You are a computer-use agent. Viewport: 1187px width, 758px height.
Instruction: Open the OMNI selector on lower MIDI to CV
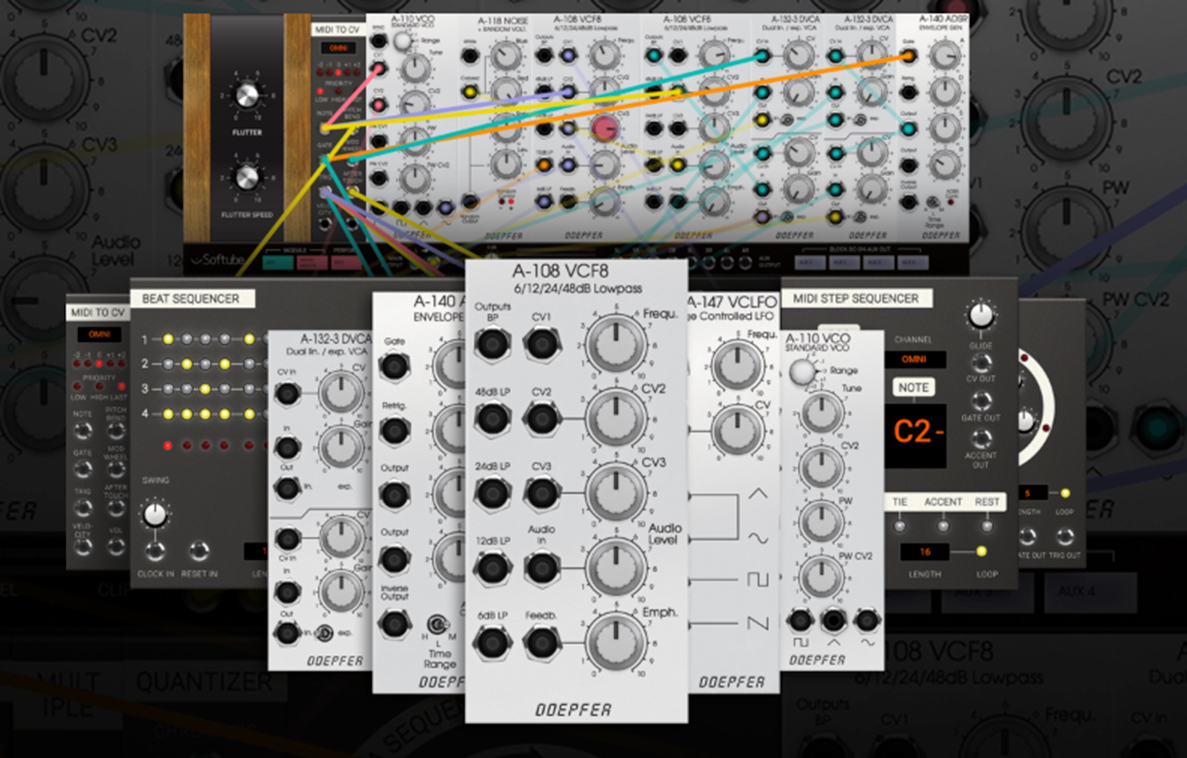pos(98,334)
